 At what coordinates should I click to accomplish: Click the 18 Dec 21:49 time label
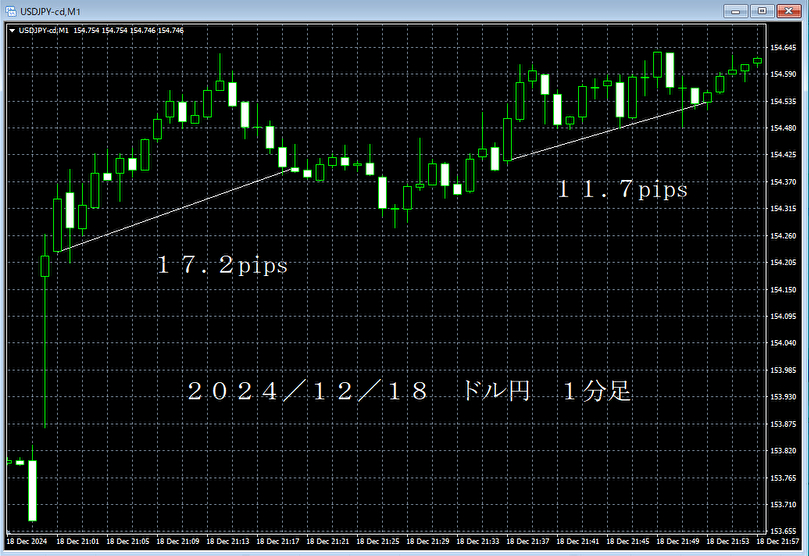tap(678, 542)
